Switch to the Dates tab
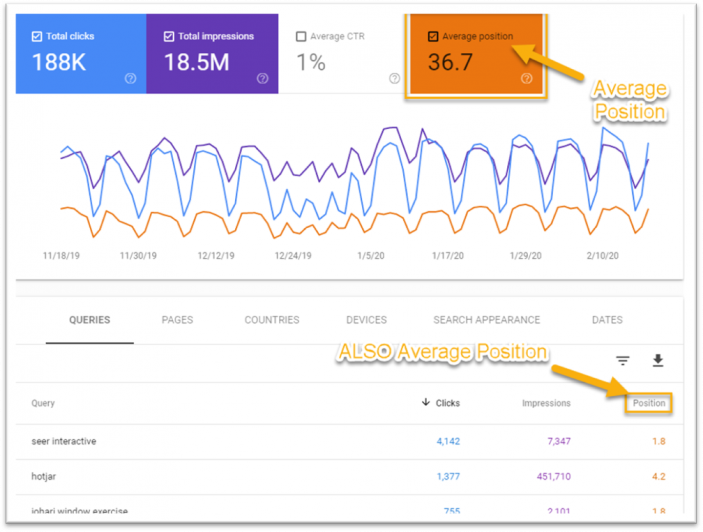The height and width of the screenshot is (532, 703). 607,320
